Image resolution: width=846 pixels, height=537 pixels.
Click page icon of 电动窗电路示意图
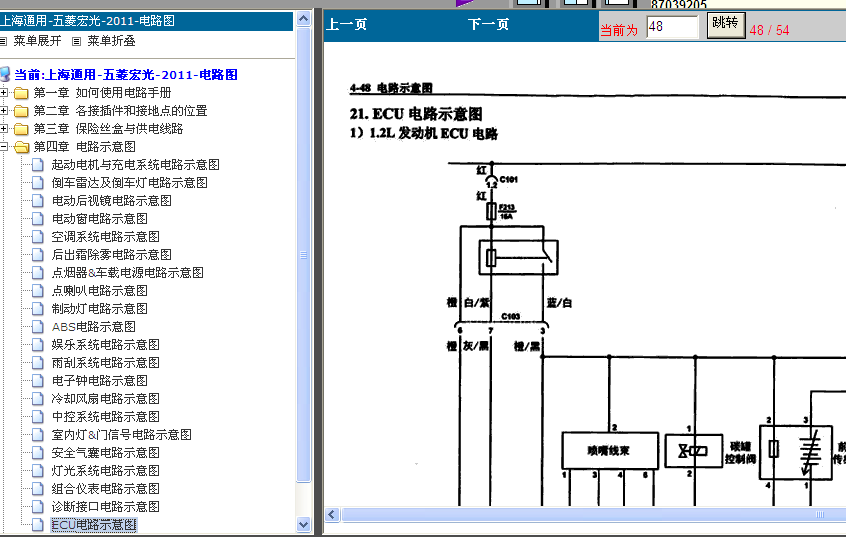(x=38, y=219)
